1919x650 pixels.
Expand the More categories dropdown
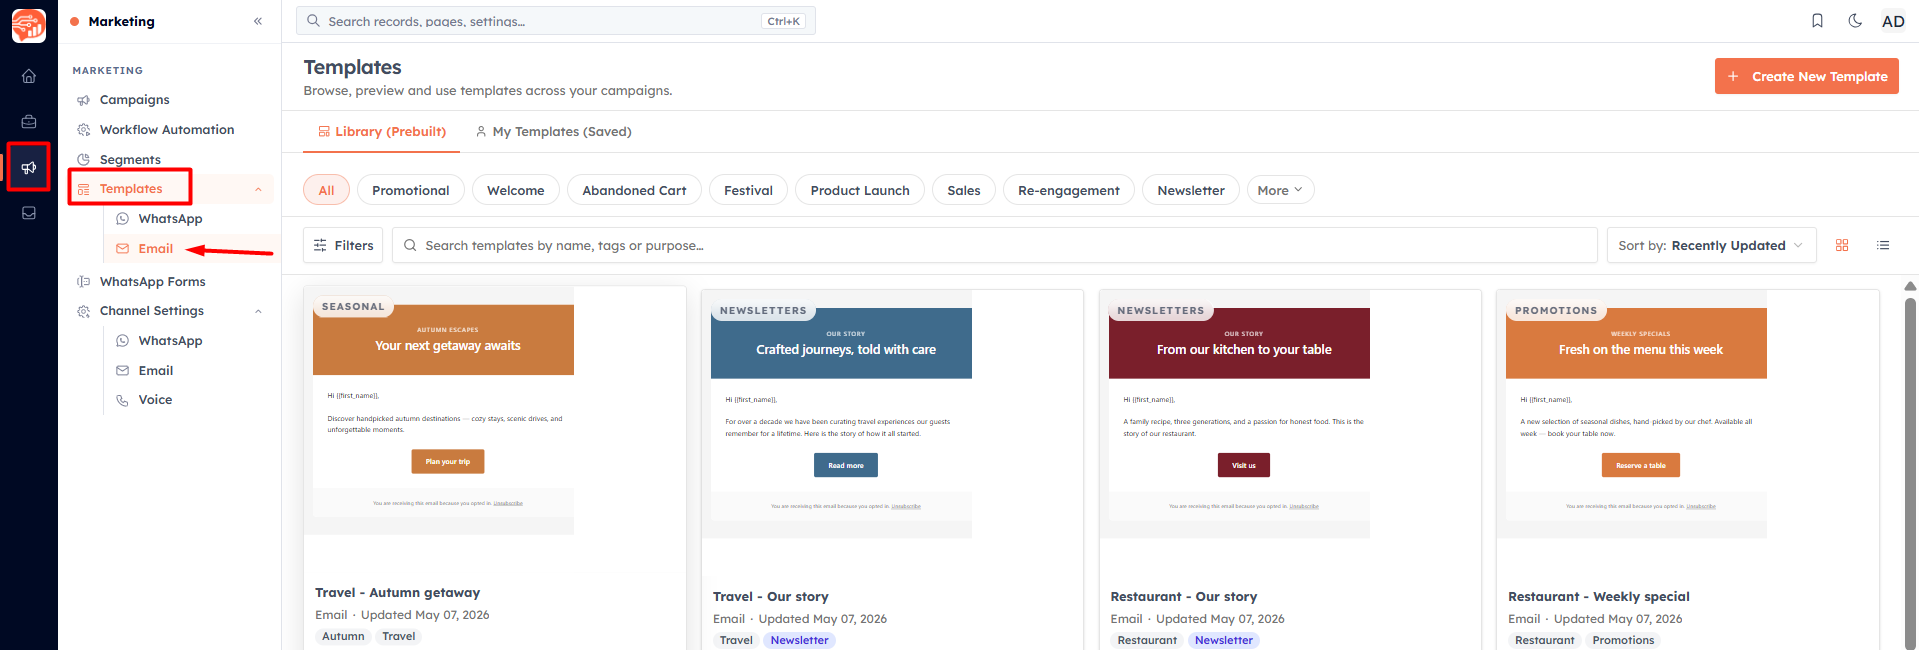coord(1280,190)
